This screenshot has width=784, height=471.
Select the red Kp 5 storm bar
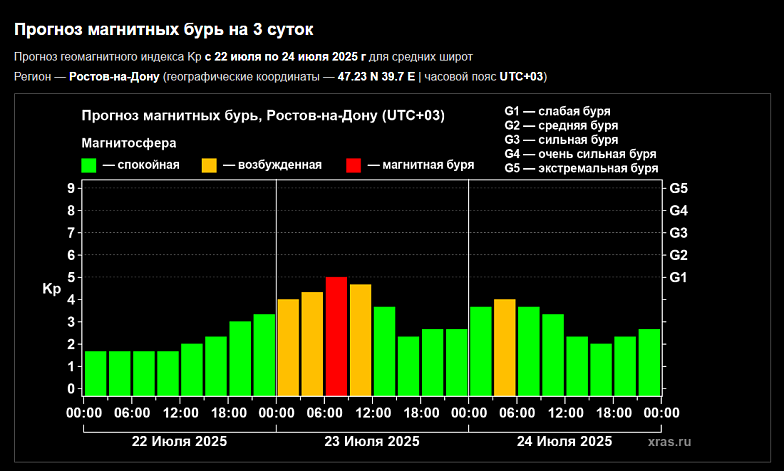[x=336, y=336]
